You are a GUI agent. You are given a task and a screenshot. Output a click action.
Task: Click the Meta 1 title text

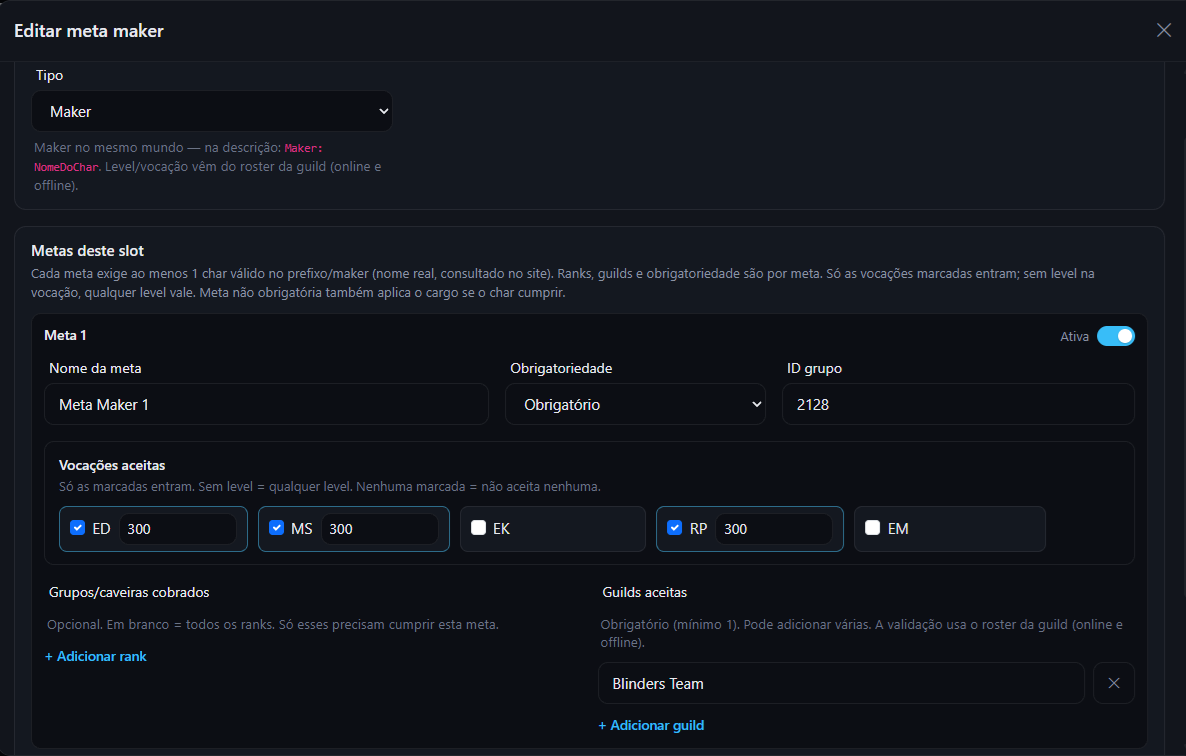tap(65, 335)
